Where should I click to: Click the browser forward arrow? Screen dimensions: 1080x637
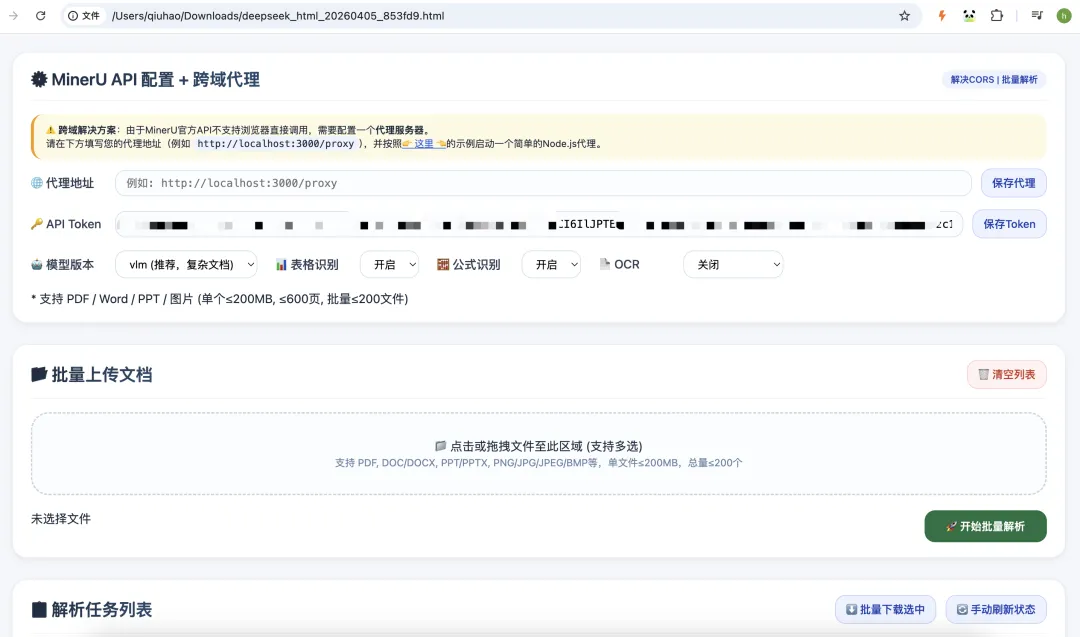(x=13, y=15)
